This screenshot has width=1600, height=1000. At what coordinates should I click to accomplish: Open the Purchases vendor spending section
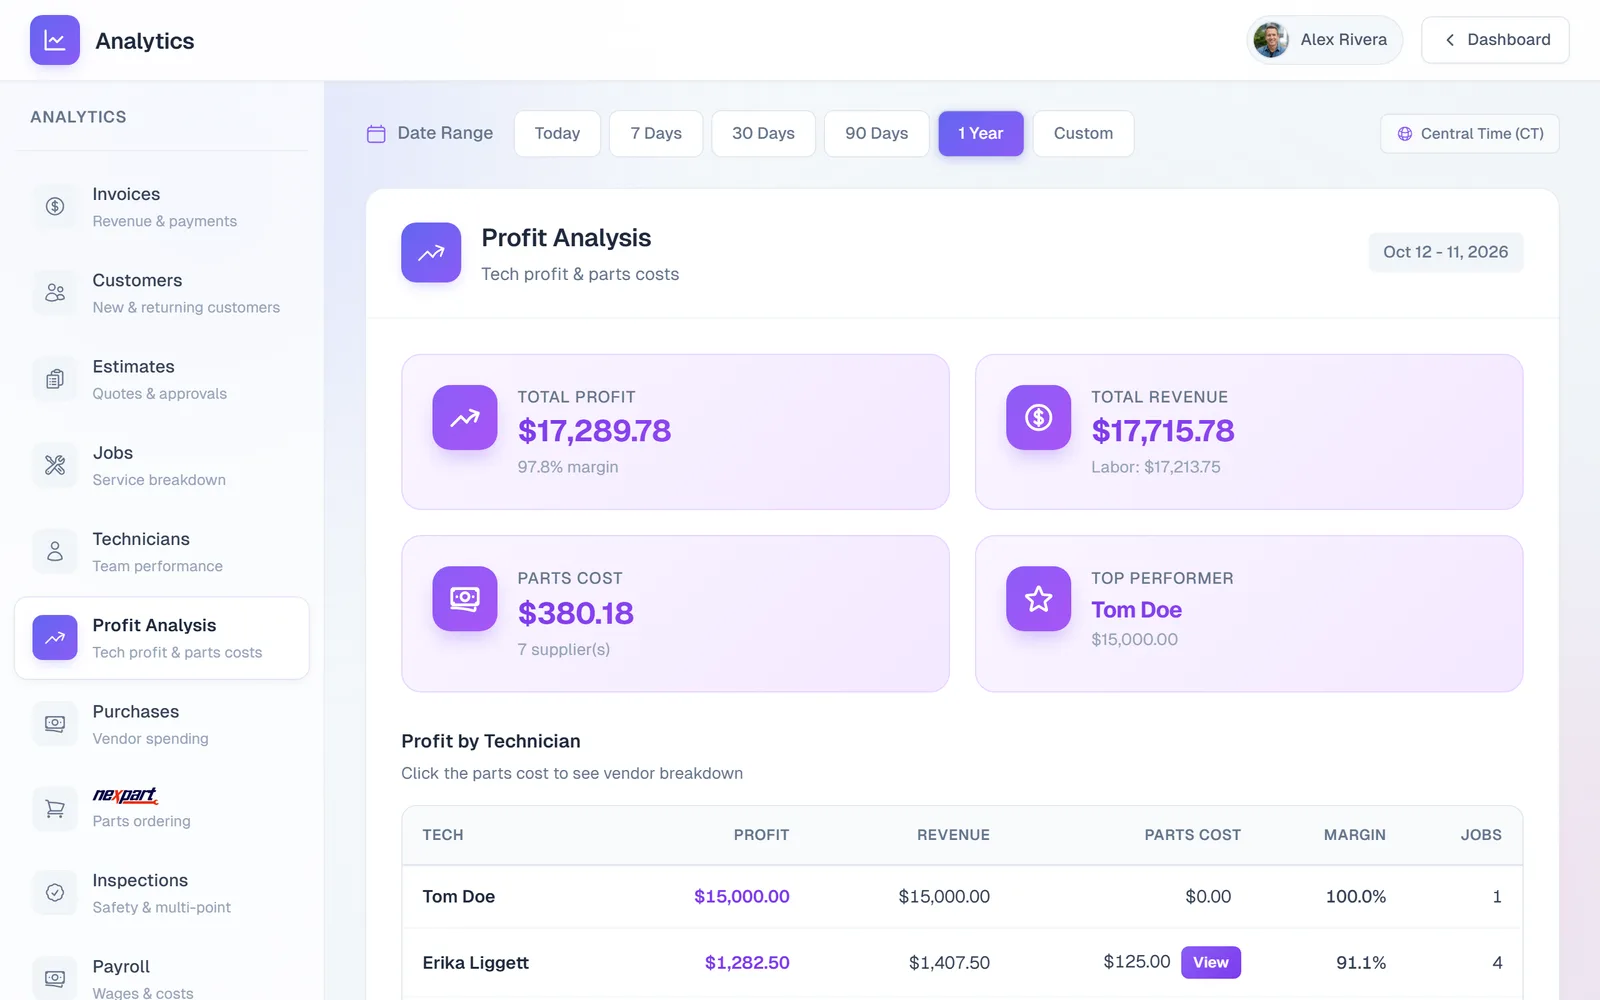[162, 724]
